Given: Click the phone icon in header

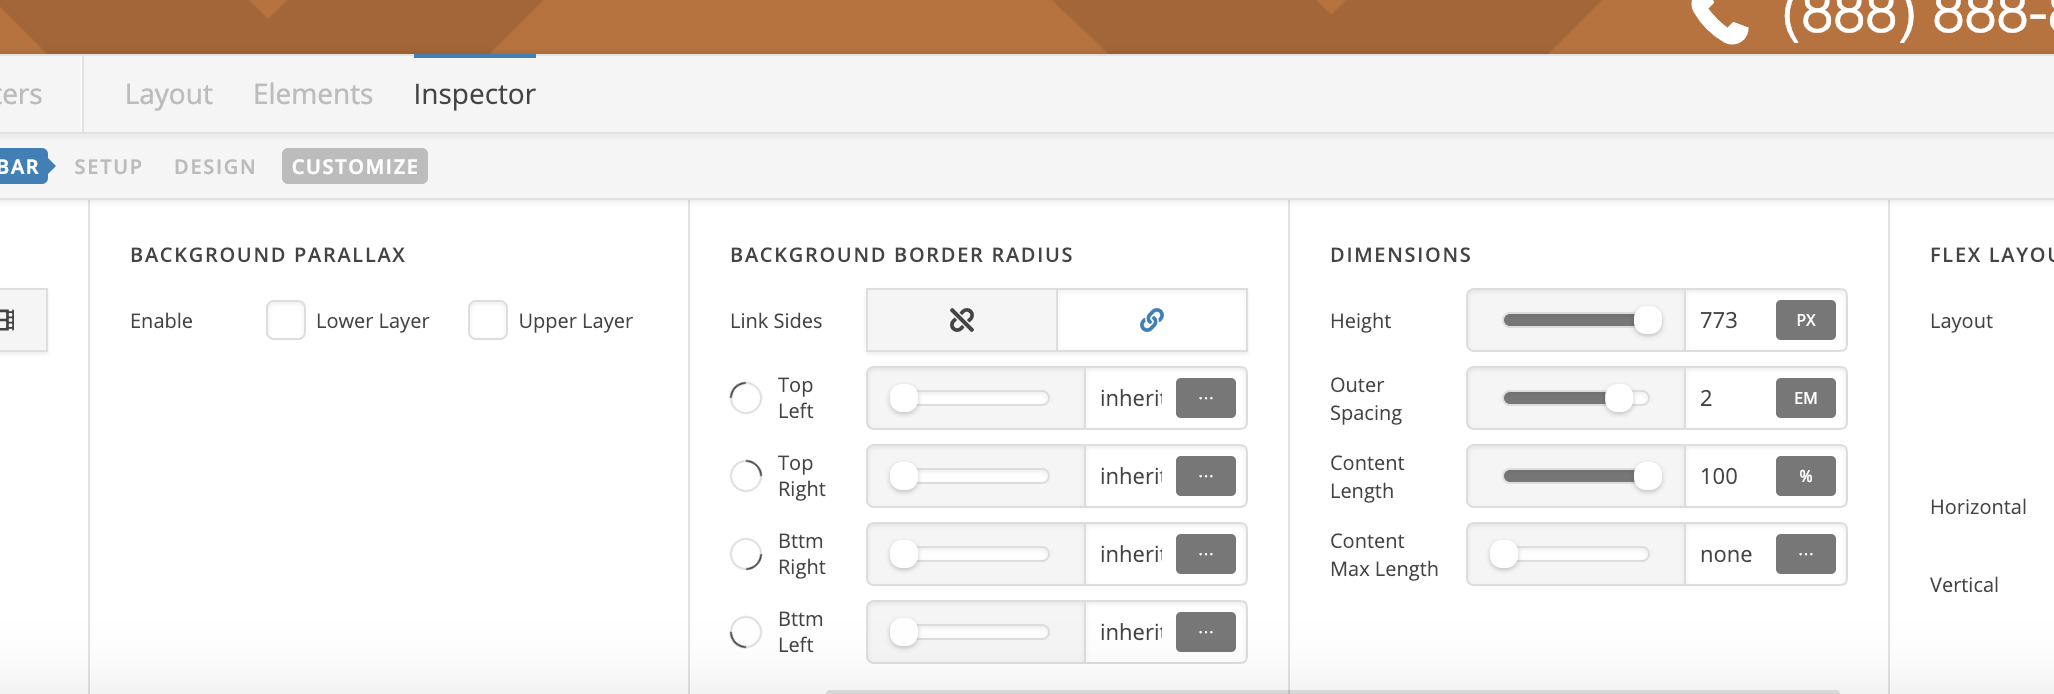Looking at the screenshot, I should pyautogui.click(x=1719, y=20).
